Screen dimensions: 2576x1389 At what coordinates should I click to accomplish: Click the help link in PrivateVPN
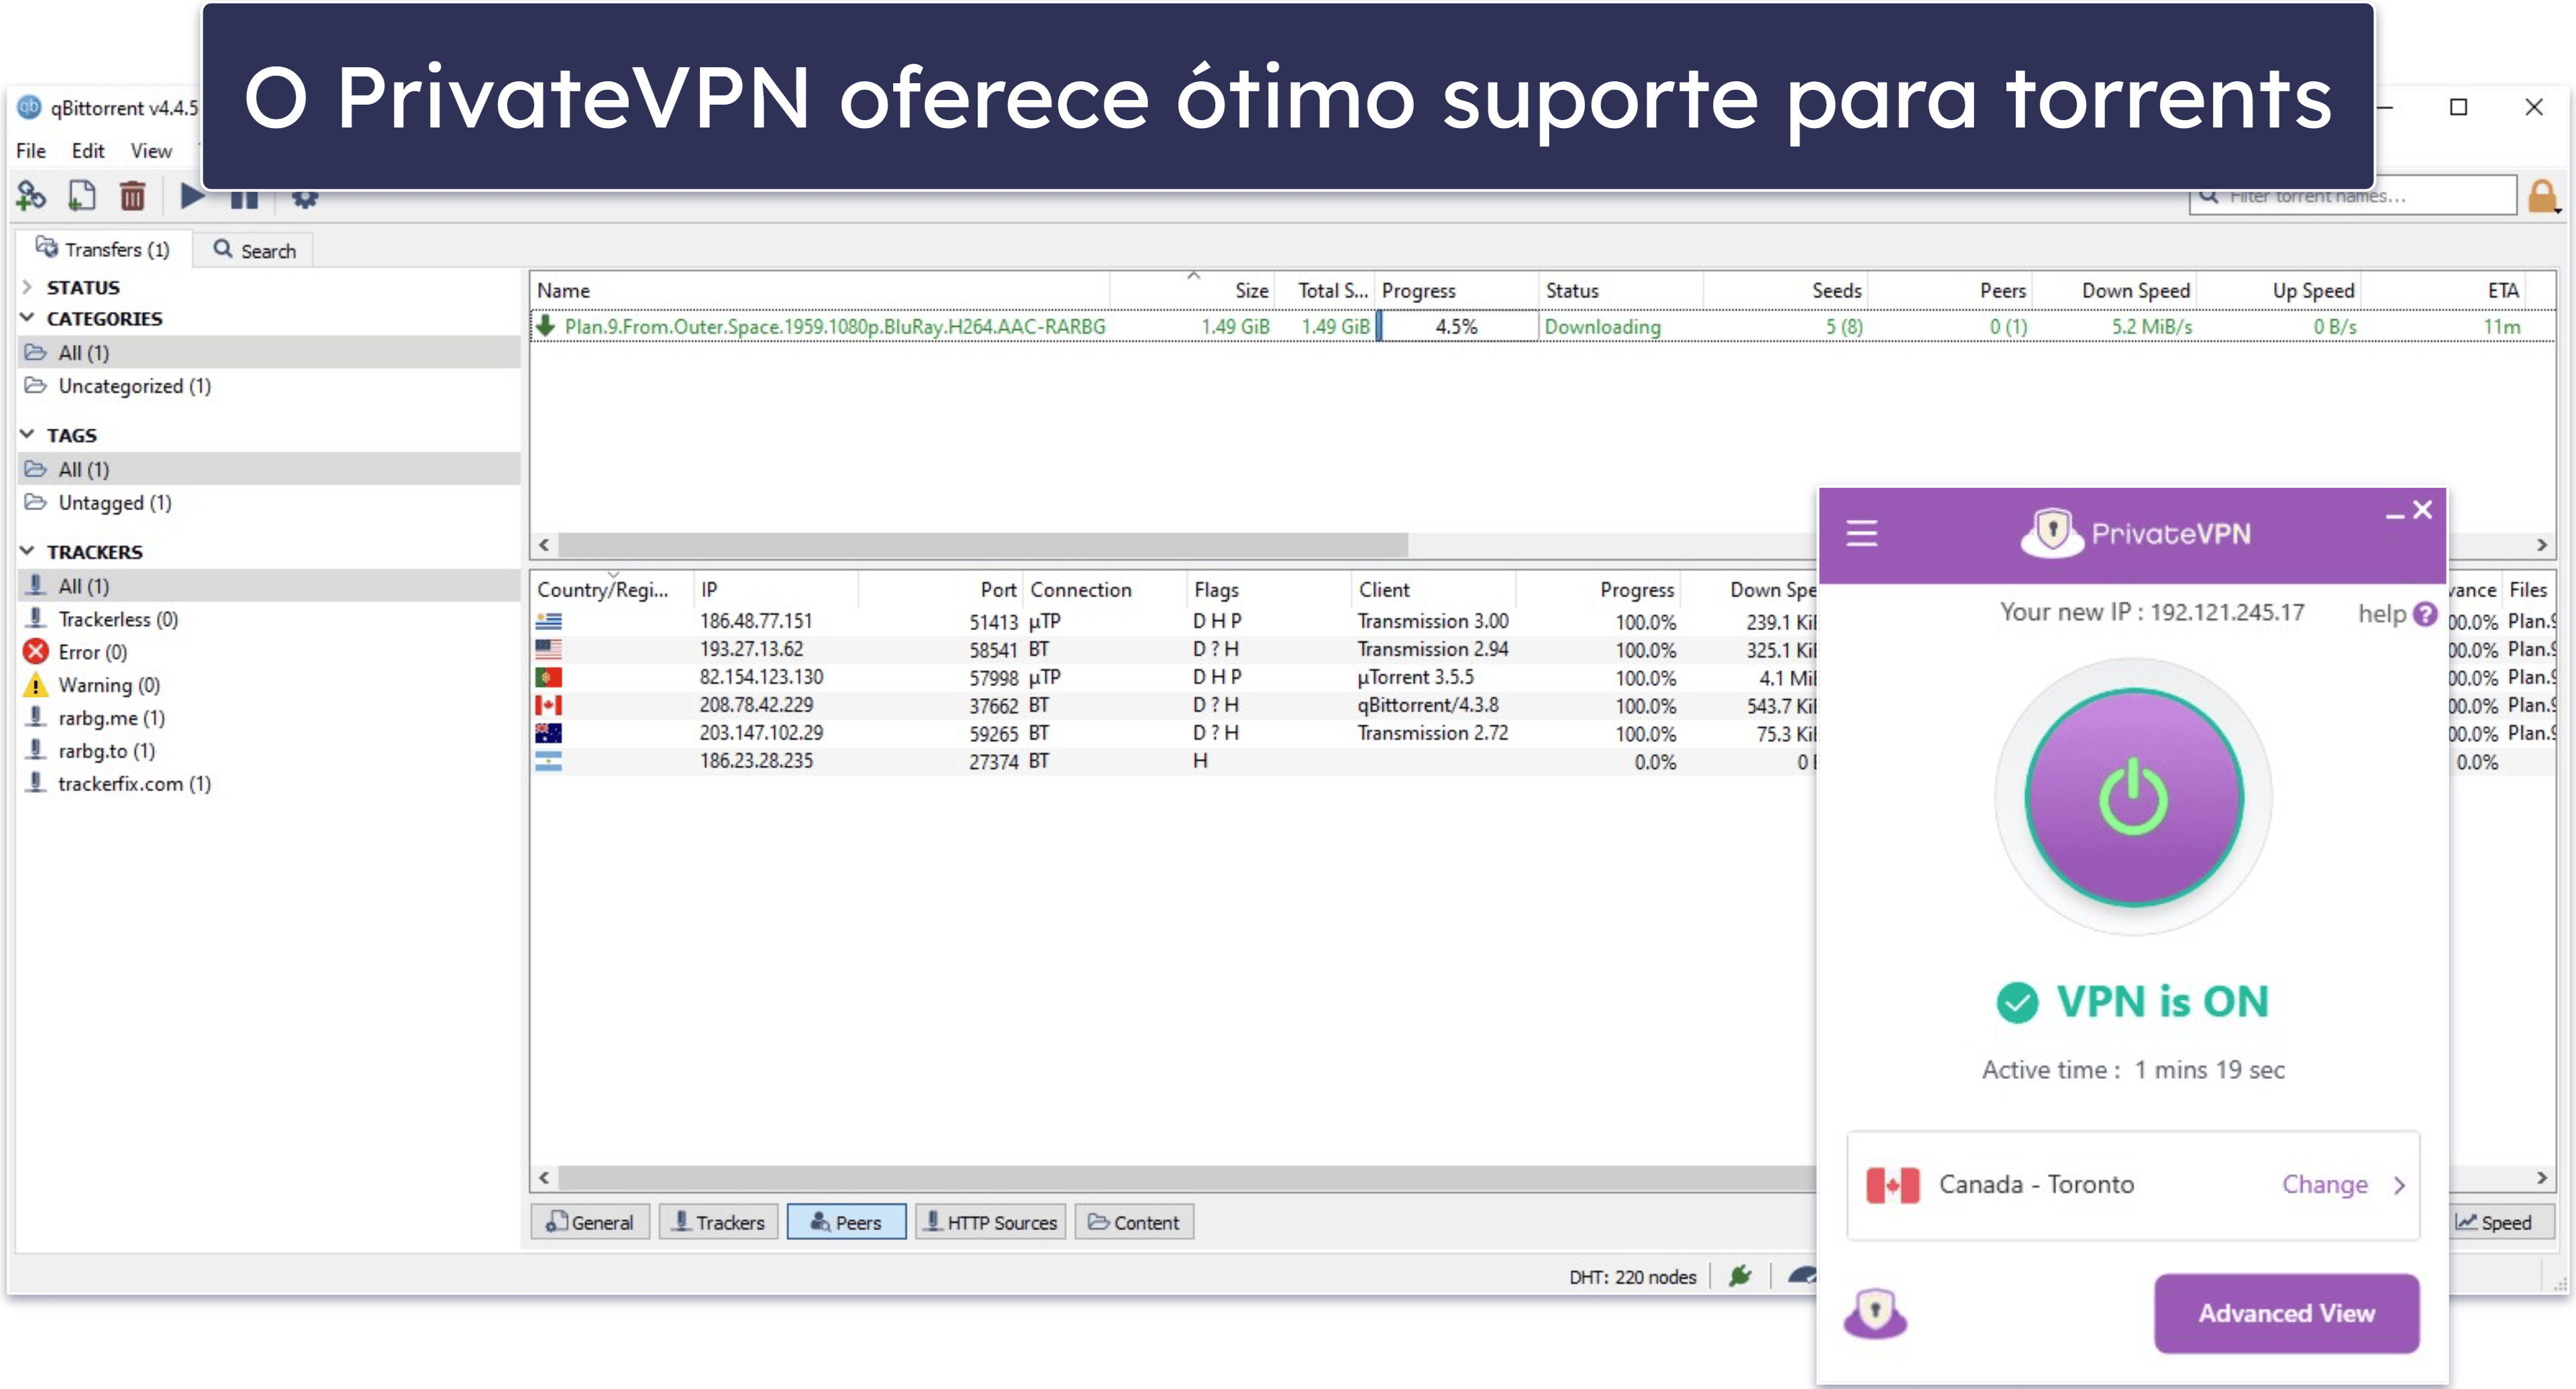(x=2382, y=614)
